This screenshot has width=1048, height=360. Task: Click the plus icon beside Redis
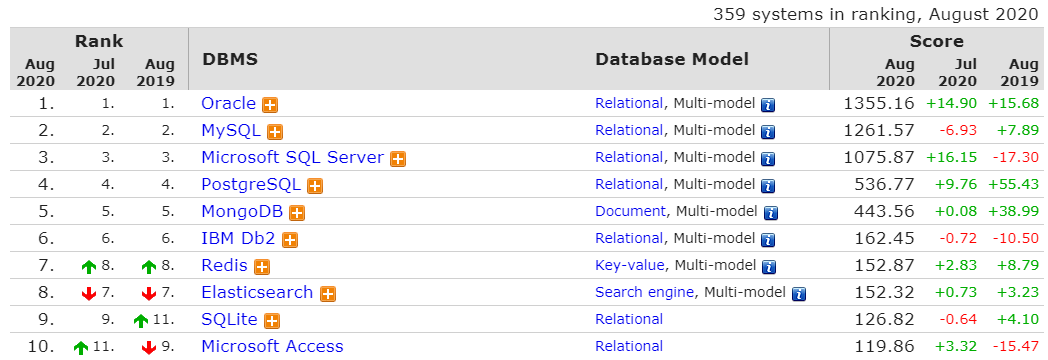tap(262, 267)
